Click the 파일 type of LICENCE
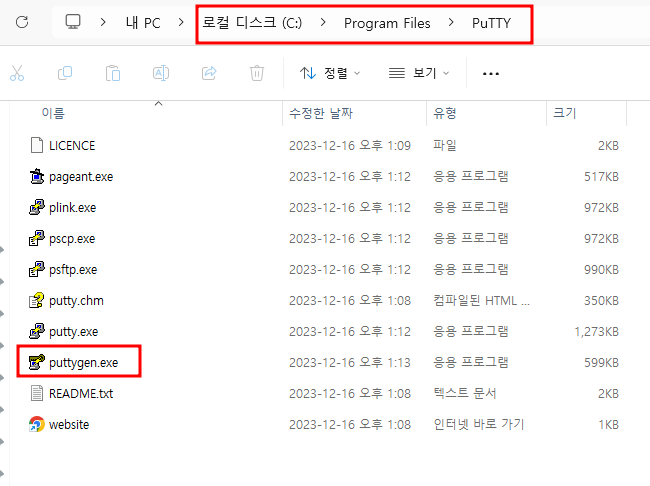Screen dimensions: 650x486 coord(445,146)
